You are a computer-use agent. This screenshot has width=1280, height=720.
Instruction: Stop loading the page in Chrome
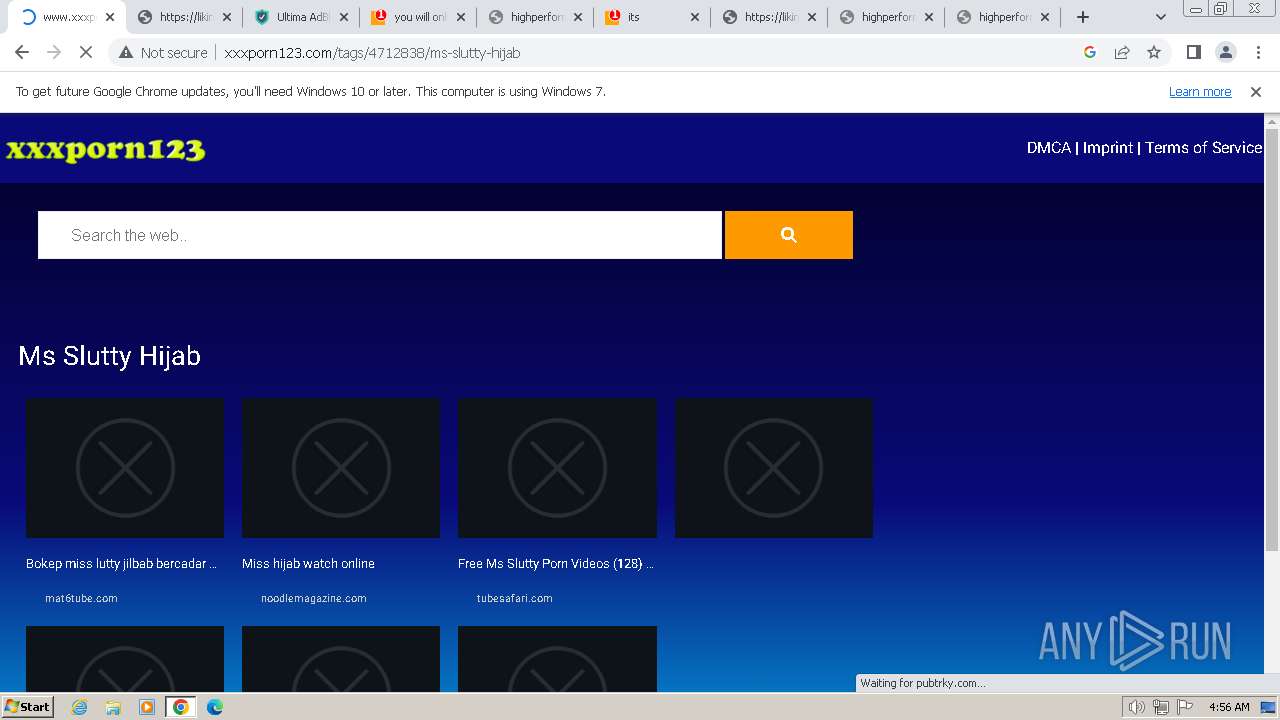86,52
